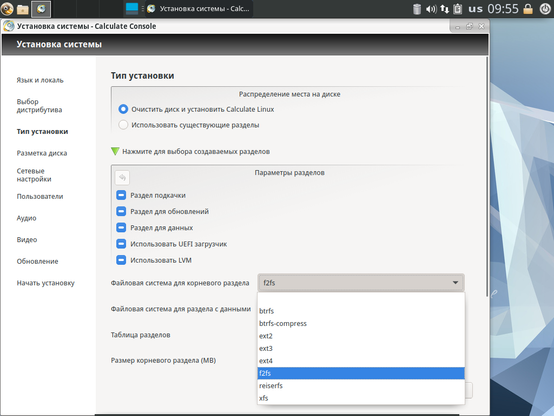Click the Calculate Console window title icon
The width and height of the screenshot is (554, 416).
coord(8,26)
